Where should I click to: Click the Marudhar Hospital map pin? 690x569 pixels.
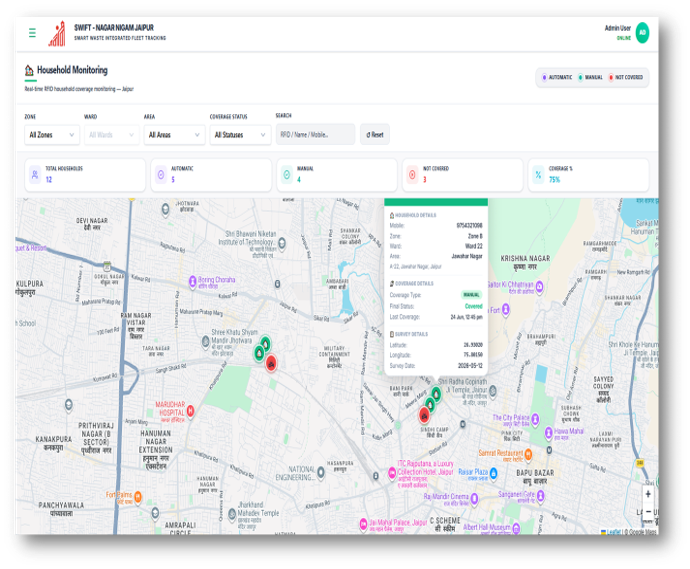tap(191, 411)
